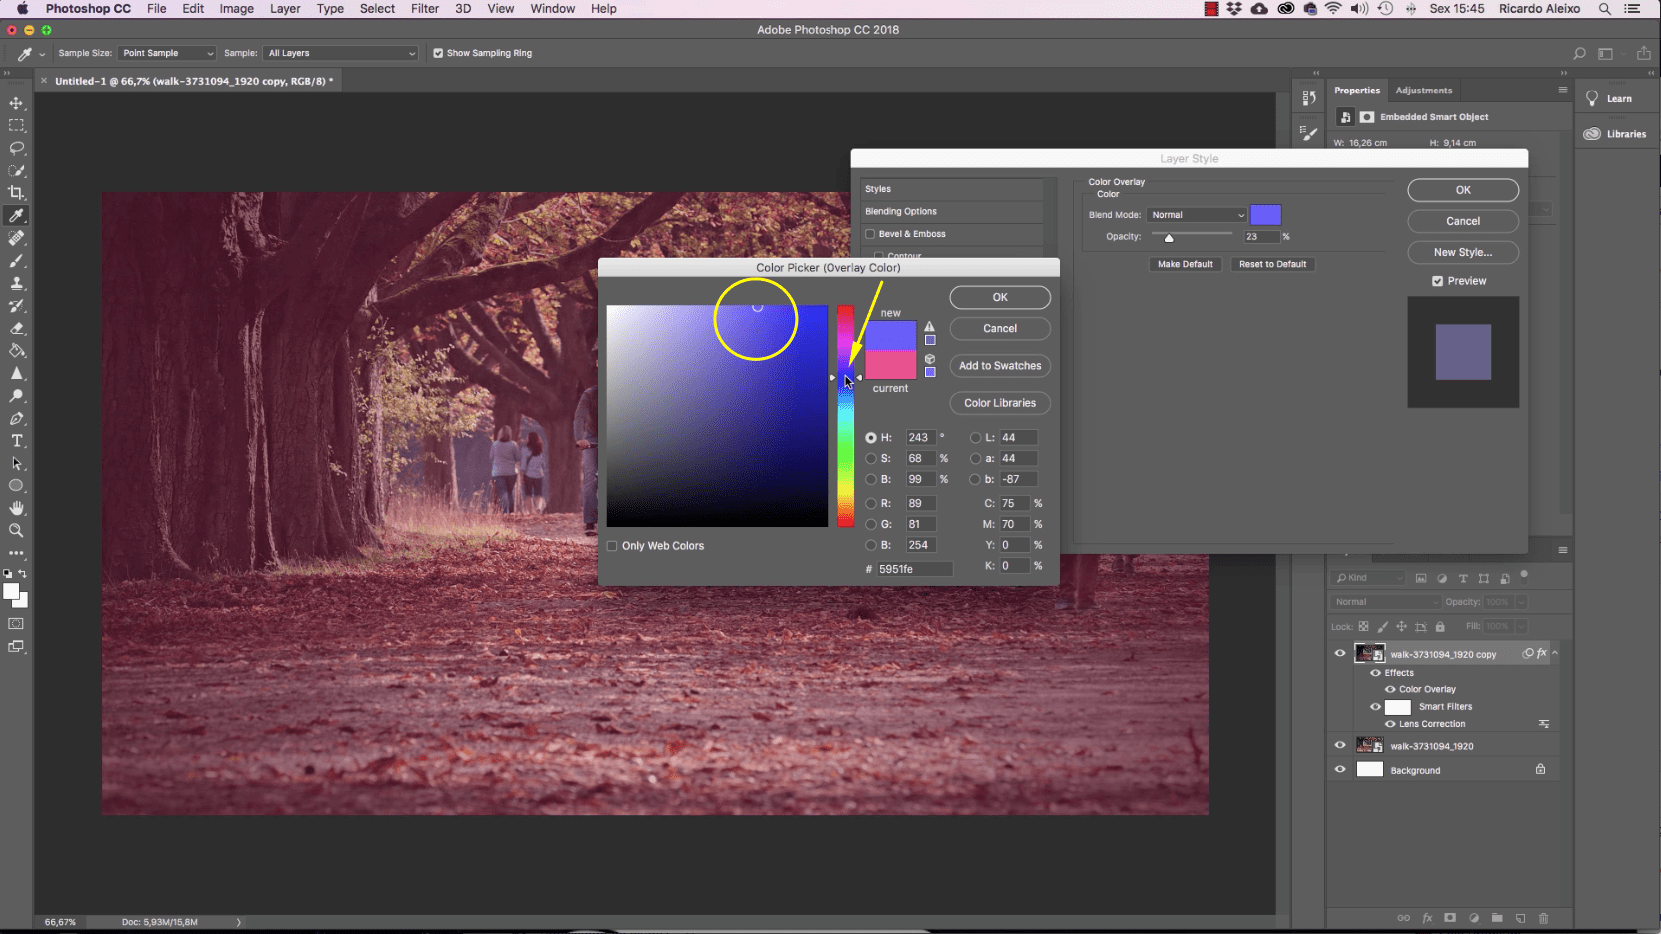The image size is (1661, 934).
Task: Select the Lasso tool
Action: point(16,148)
